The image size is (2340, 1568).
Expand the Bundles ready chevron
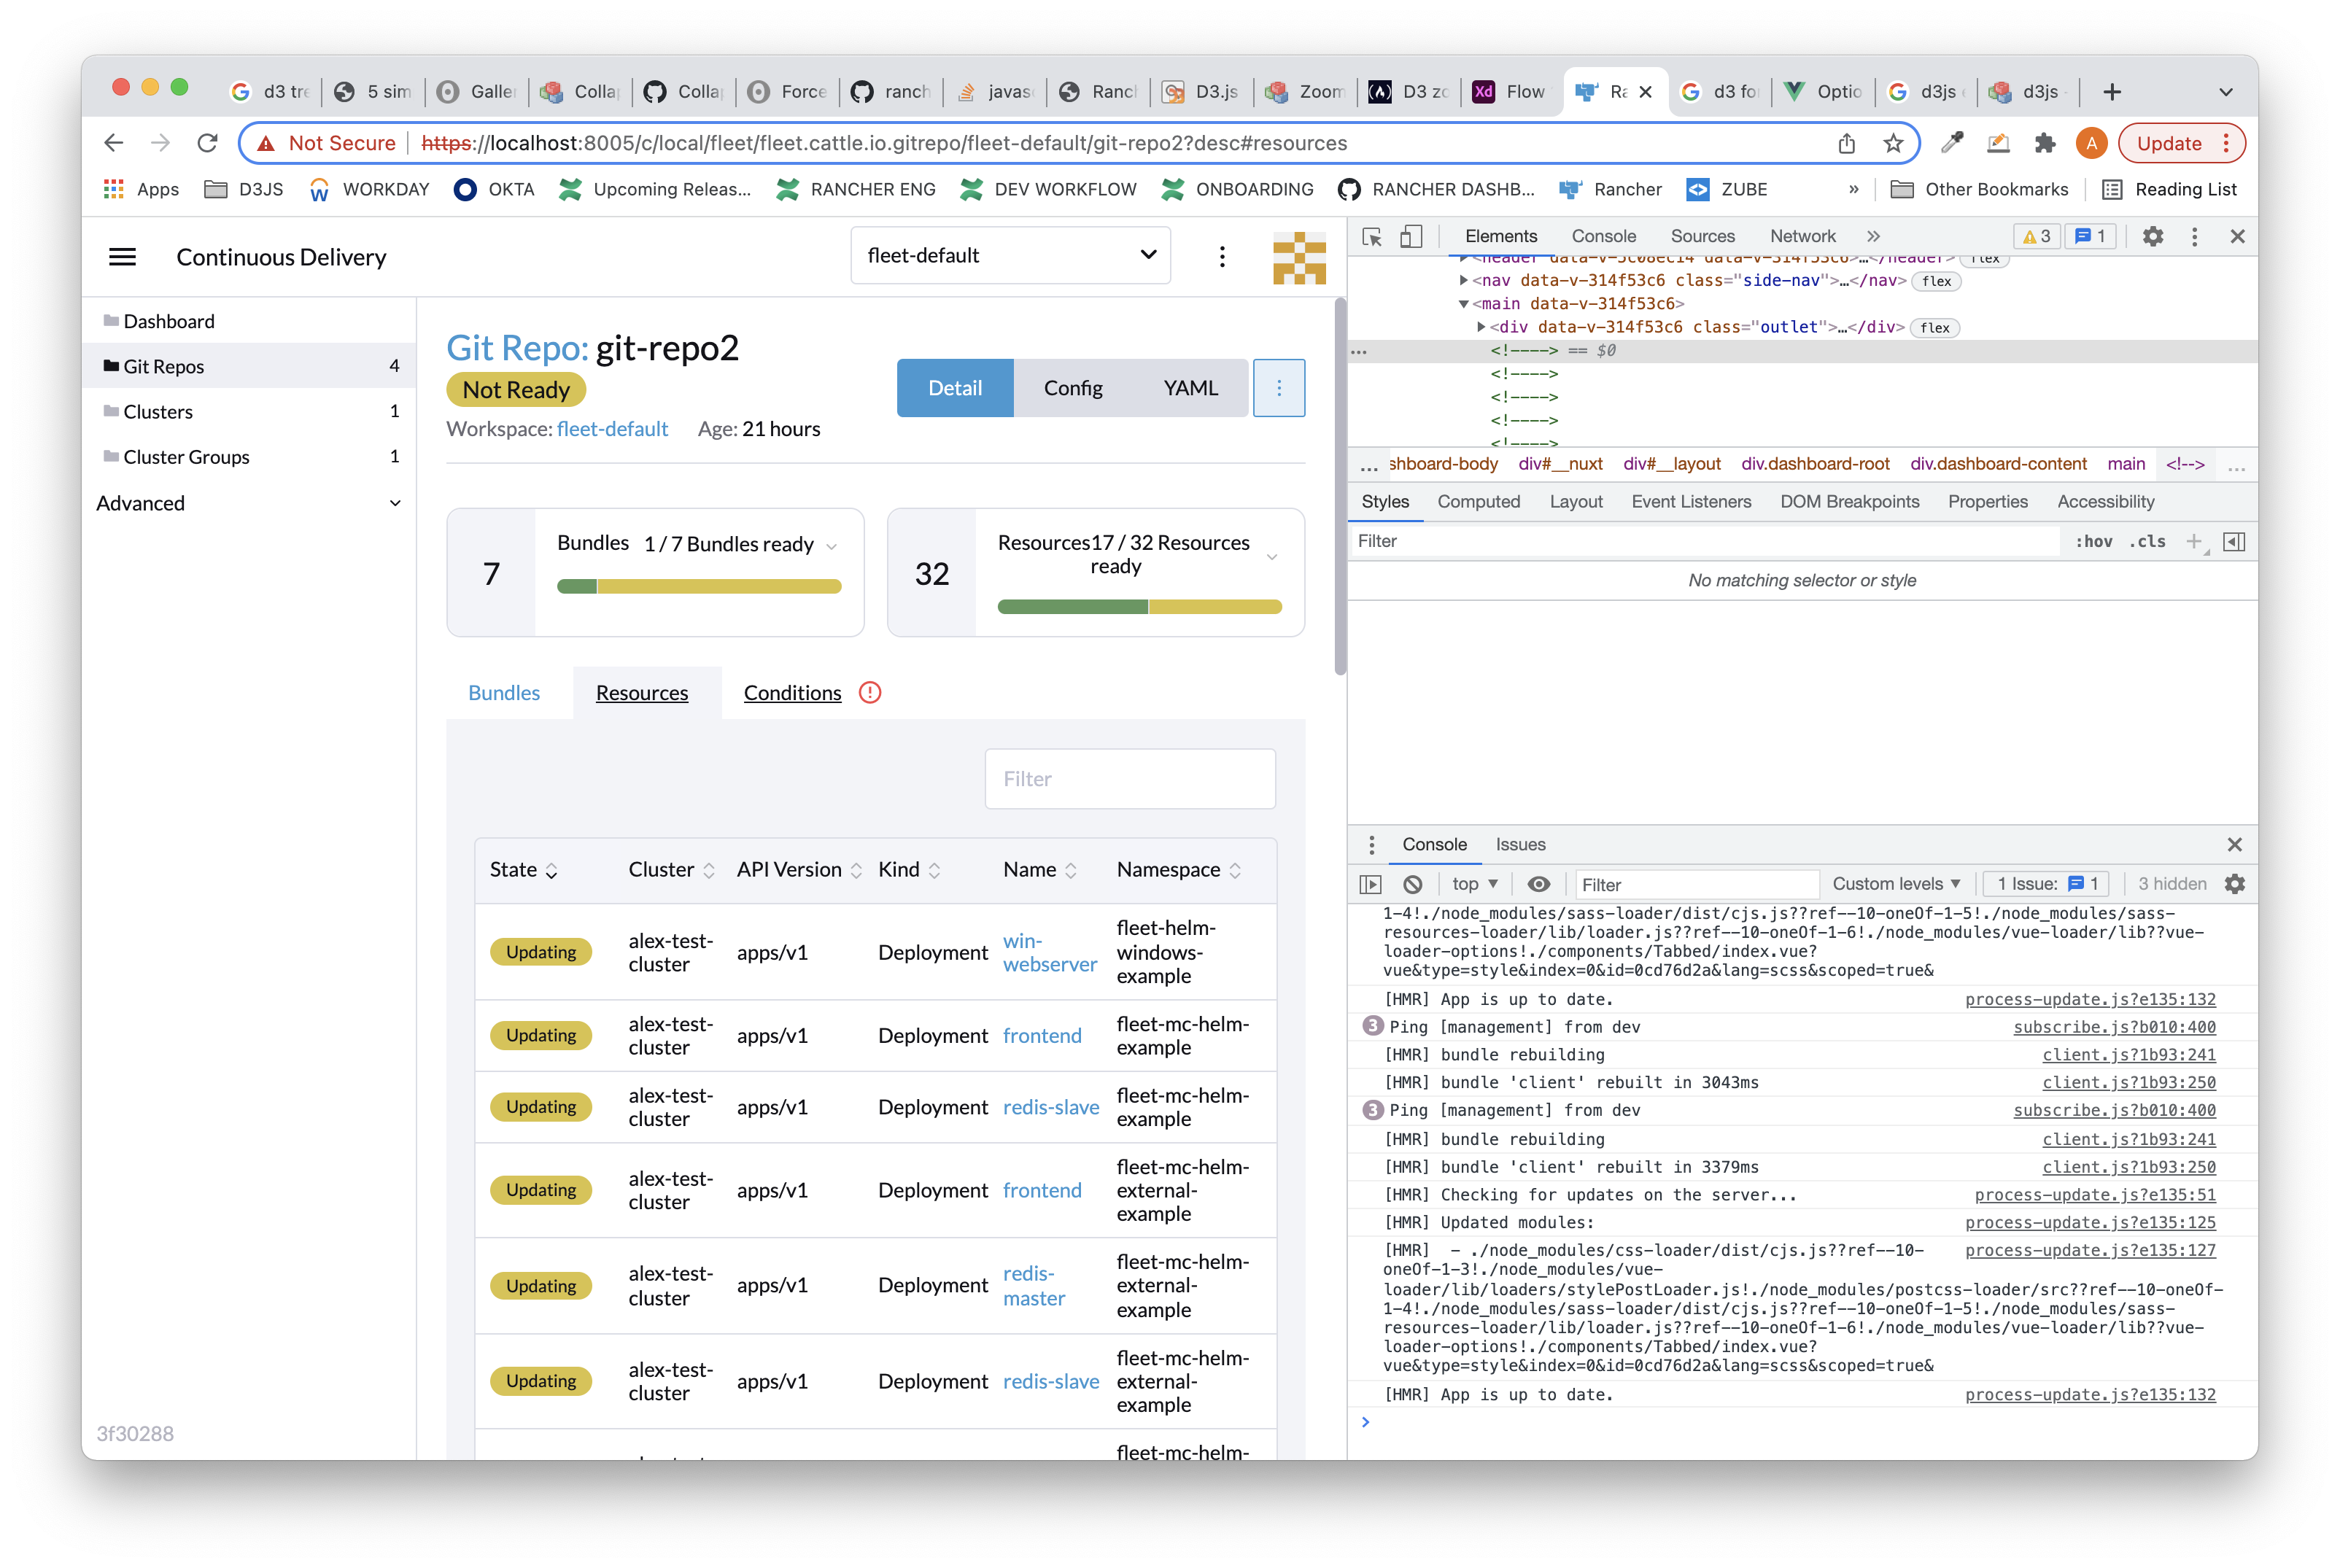pos(832,545)
